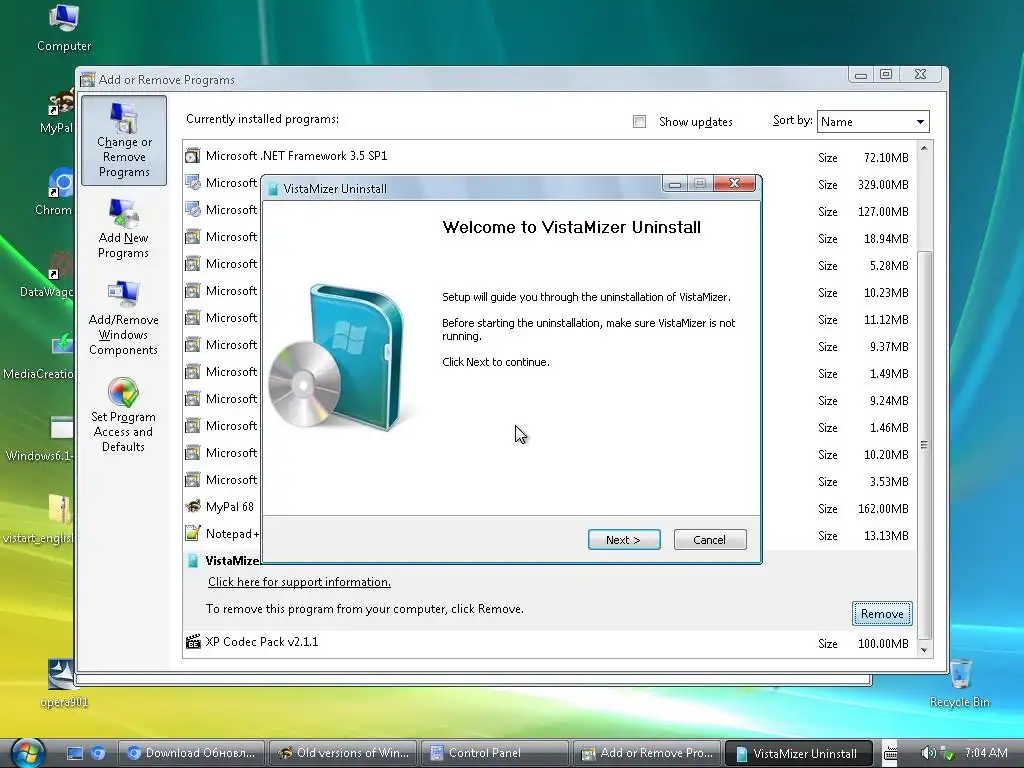Click network security tray icon

tap(948, 754)
